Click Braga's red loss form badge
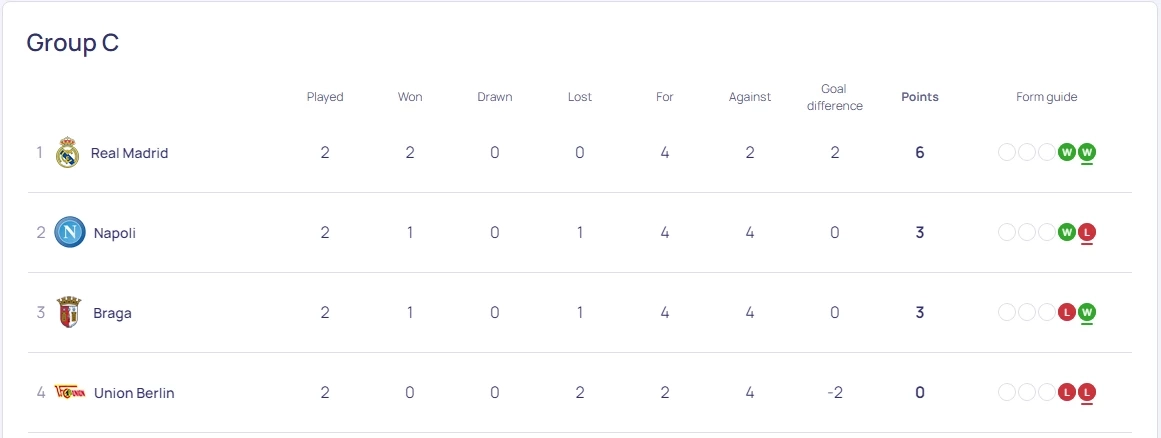 click(1067, 313)
